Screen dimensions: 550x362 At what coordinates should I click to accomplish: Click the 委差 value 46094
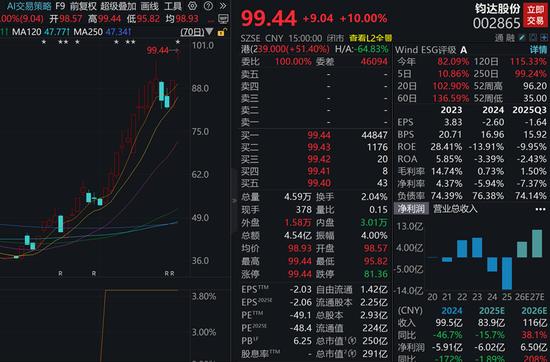pyautogui.click(x=374, y=62)
